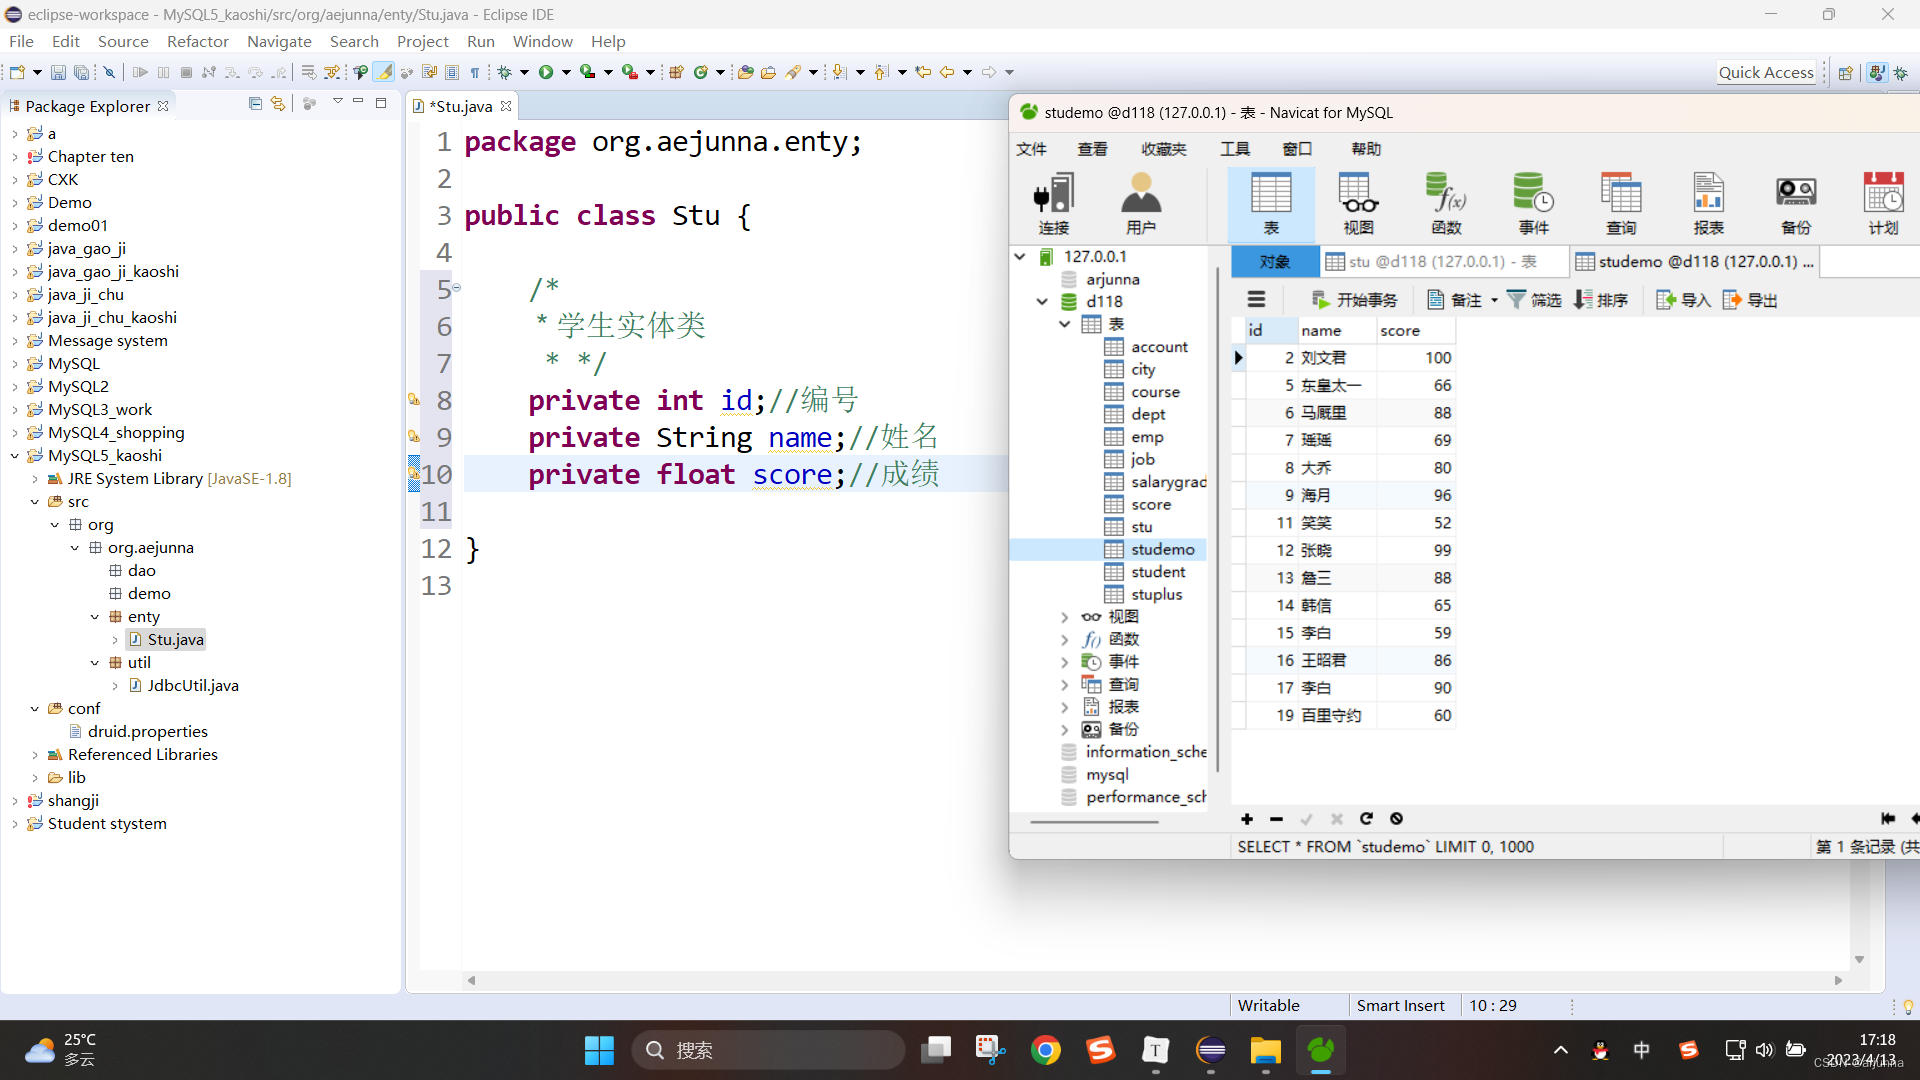Screen dimensions: 1920x1080
Task: Collapse the enty package node
Action: pyautogui.click(x=95, y=617)
